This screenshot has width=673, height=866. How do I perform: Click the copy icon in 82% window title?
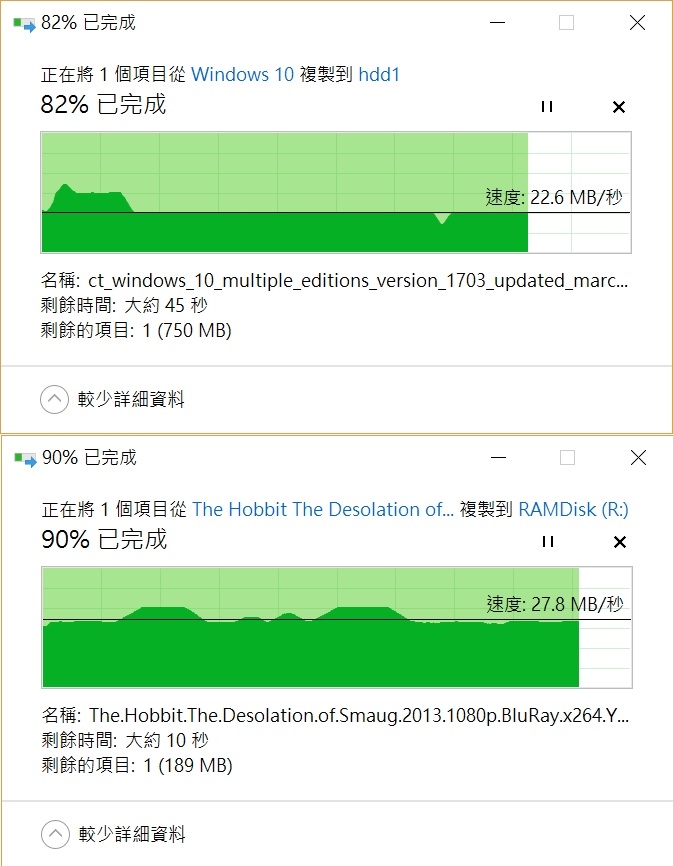point(24,24)
